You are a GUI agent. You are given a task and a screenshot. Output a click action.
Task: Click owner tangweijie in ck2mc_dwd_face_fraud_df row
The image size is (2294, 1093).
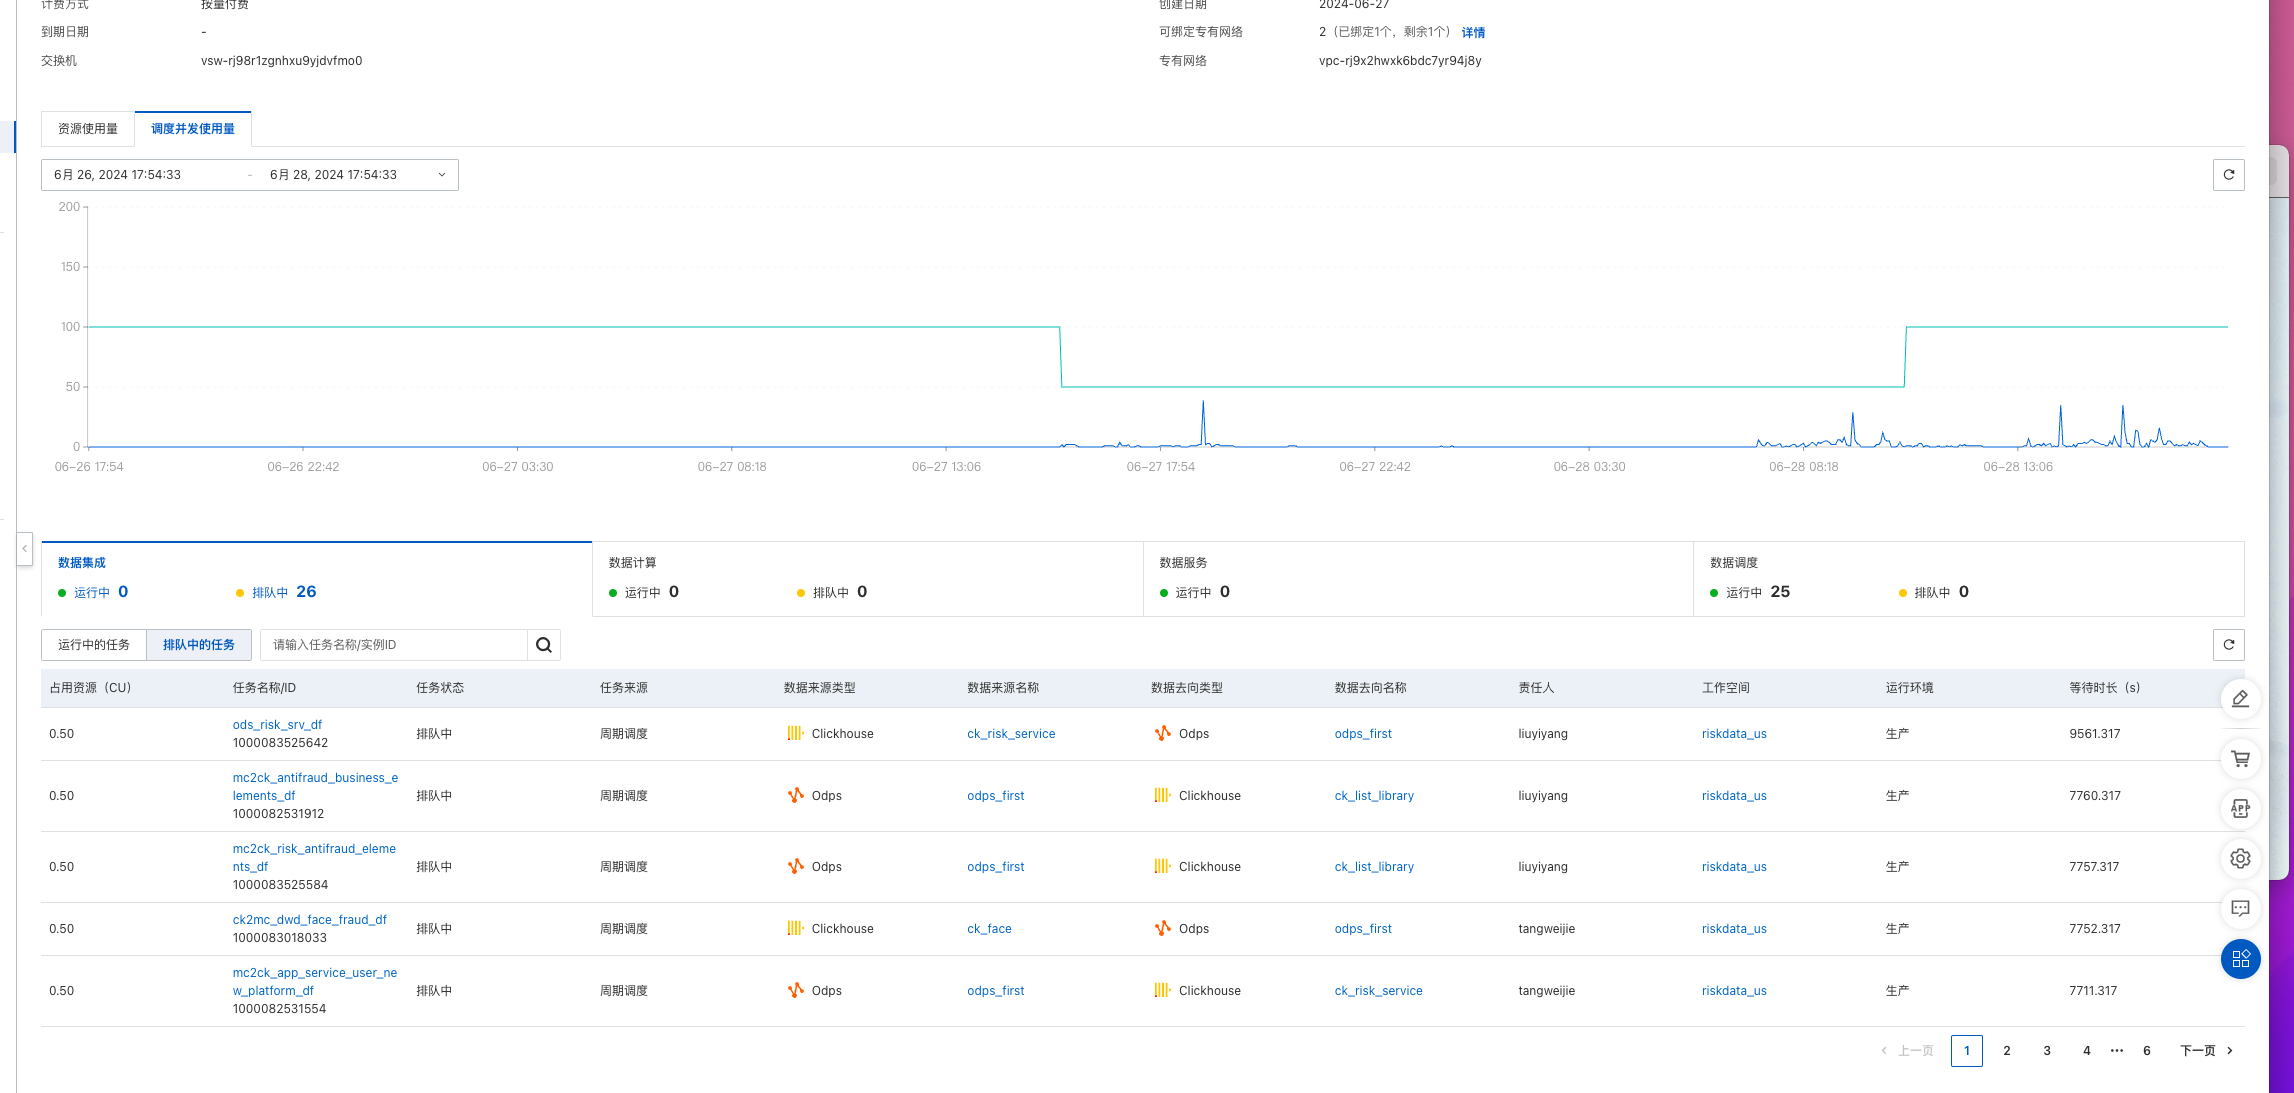(1546, 929)
